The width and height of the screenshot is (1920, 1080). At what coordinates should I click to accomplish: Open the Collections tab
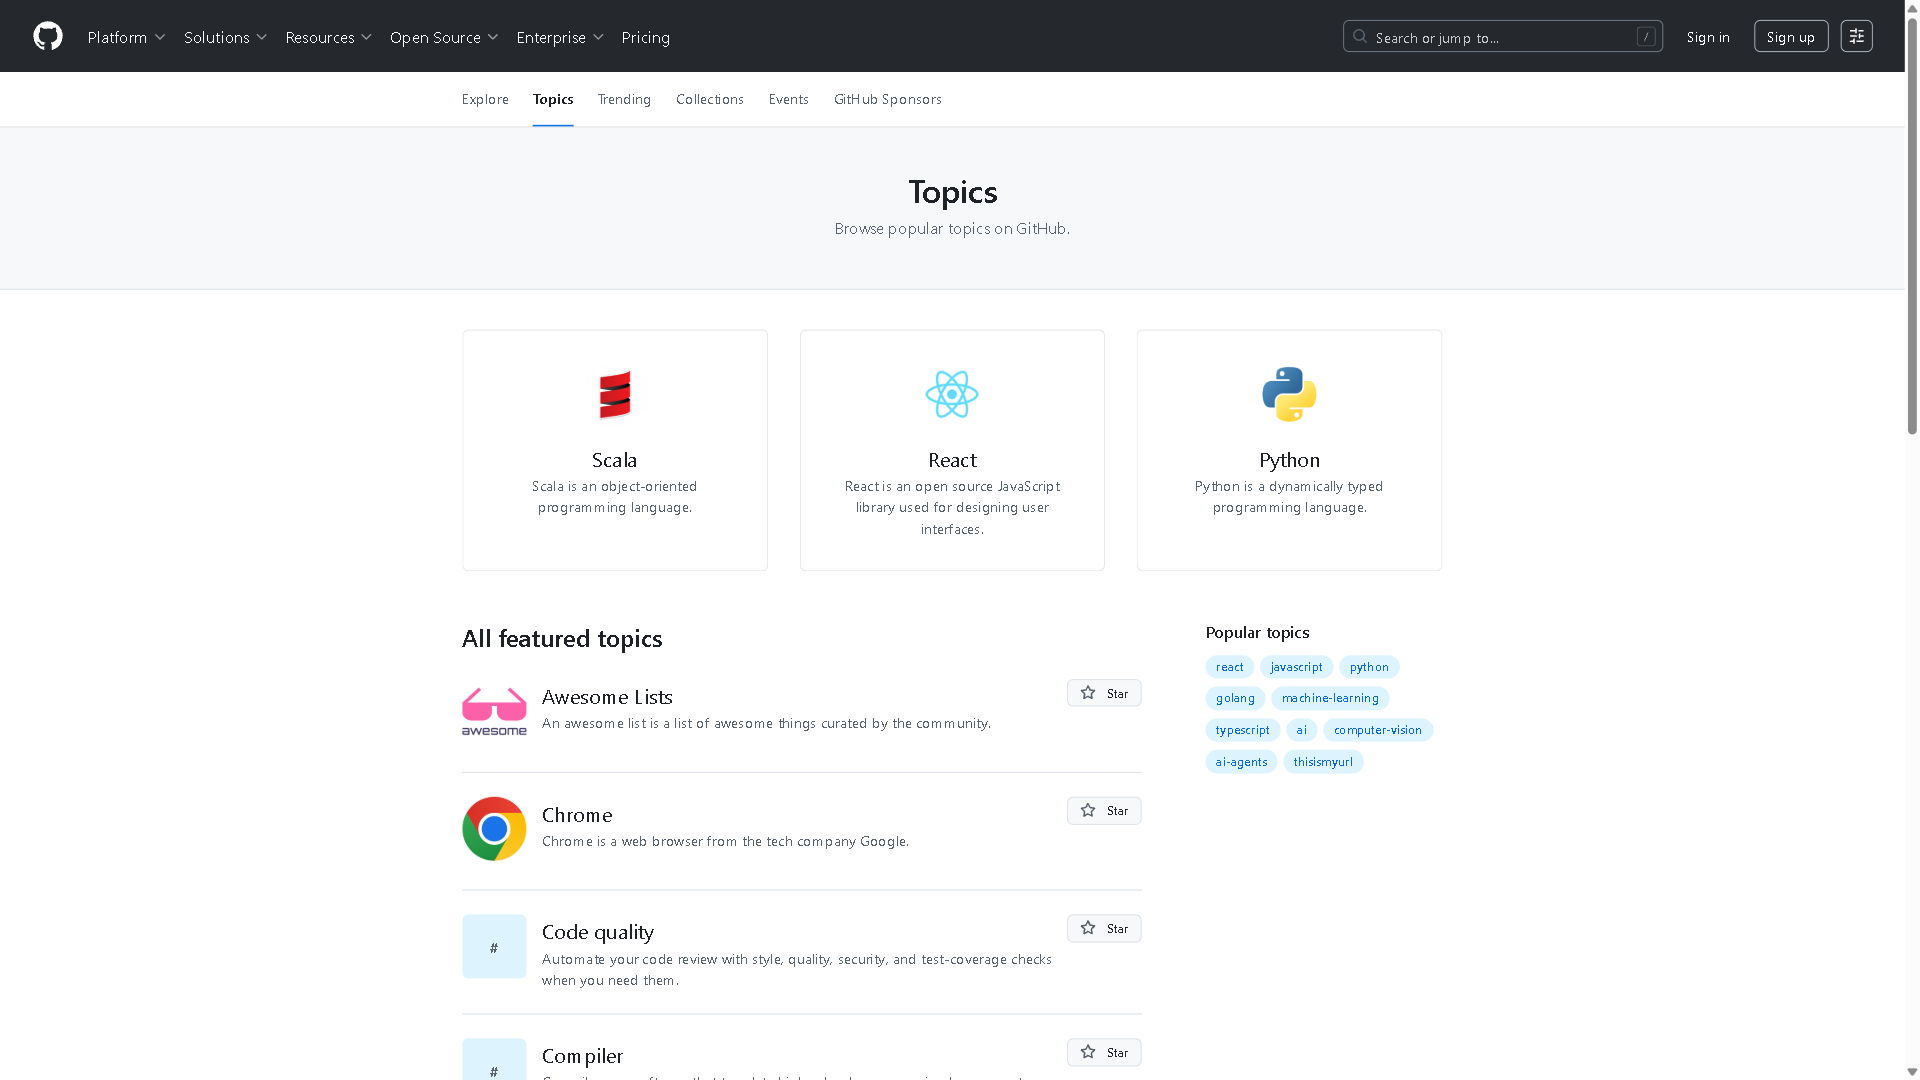(709, 99)
